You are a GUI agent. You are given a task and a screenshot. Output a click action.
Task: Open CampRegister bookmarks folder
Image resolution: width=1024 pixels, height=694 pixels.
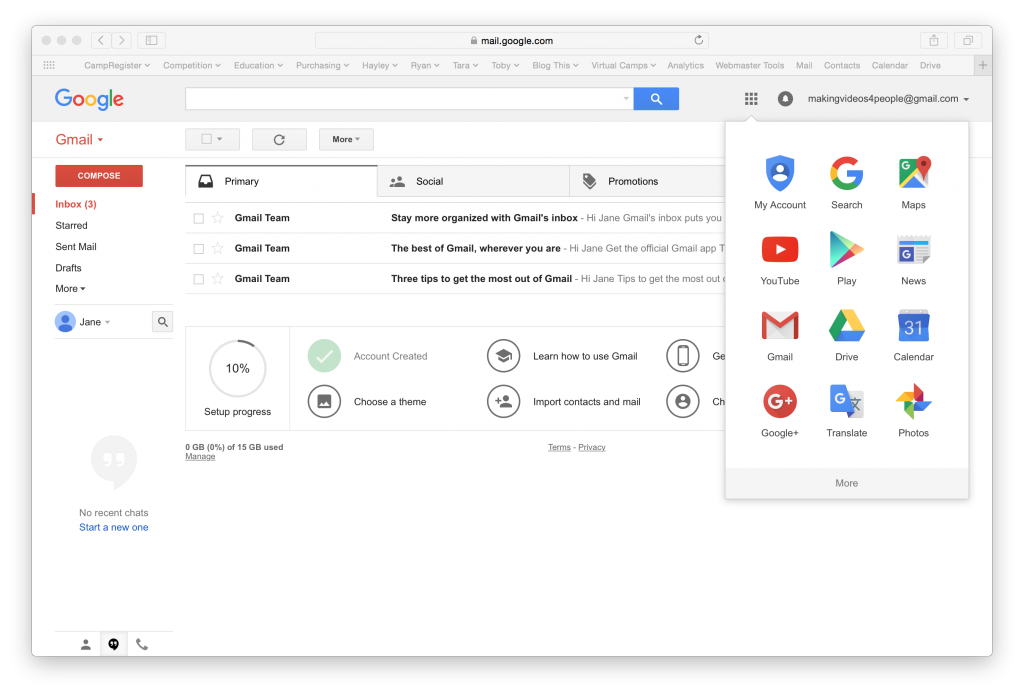[x=117, y=65]
